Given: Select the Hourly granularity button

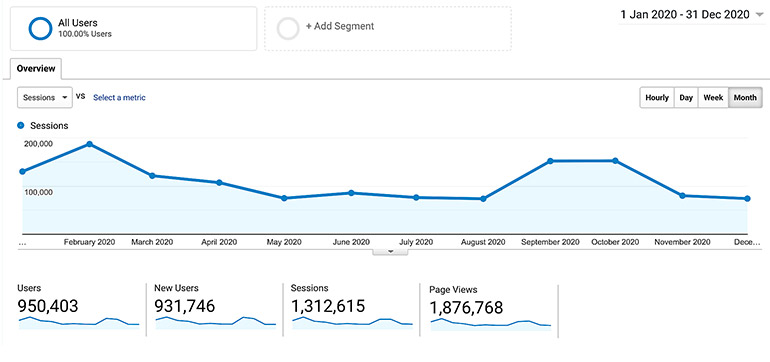Looking at the screenshot, I should pos(657,97).
